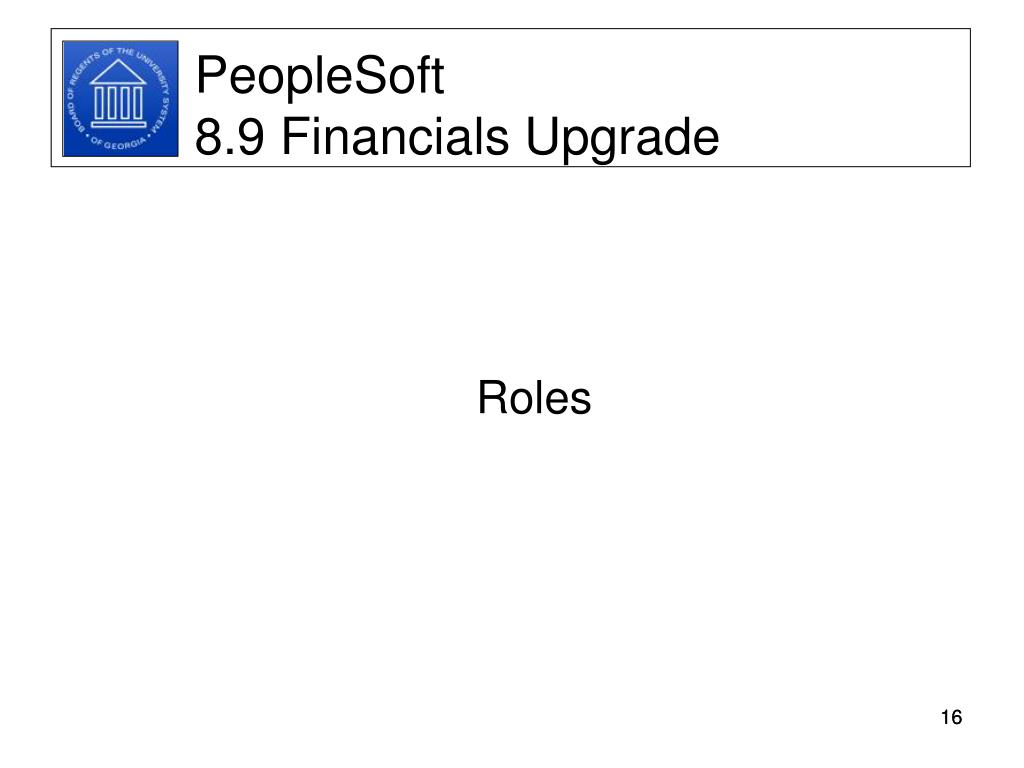Click the slide number 16
Viewport: 1024px width, 768px height.
[952, 717]
